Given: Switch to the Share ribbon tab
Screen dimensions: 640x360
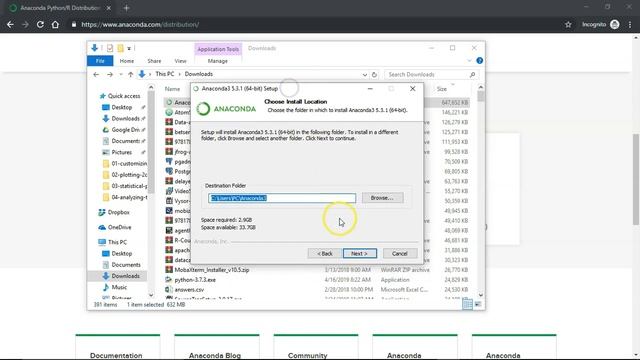Looking at the screenshot, I should tap(154, 61).
